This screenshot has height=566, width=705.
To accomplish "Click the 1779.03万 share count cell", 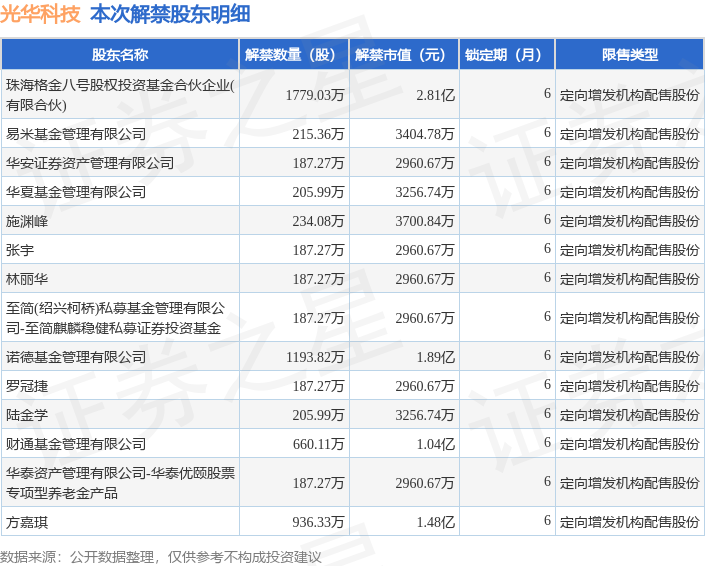I will click(x=315, y=95).
